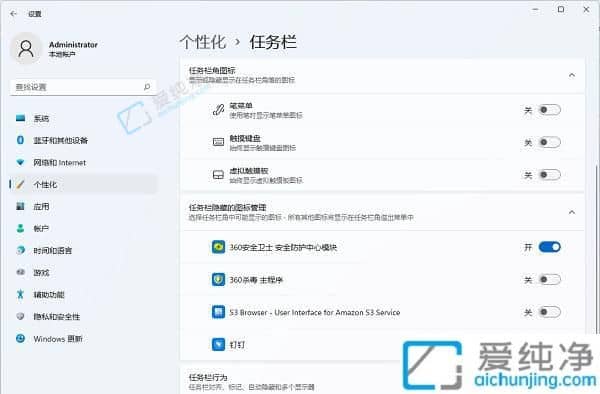The height and width of the screenshot is (394, 600).
Task: Click the 时间和语言 globe icon
Action: [20, 250]
